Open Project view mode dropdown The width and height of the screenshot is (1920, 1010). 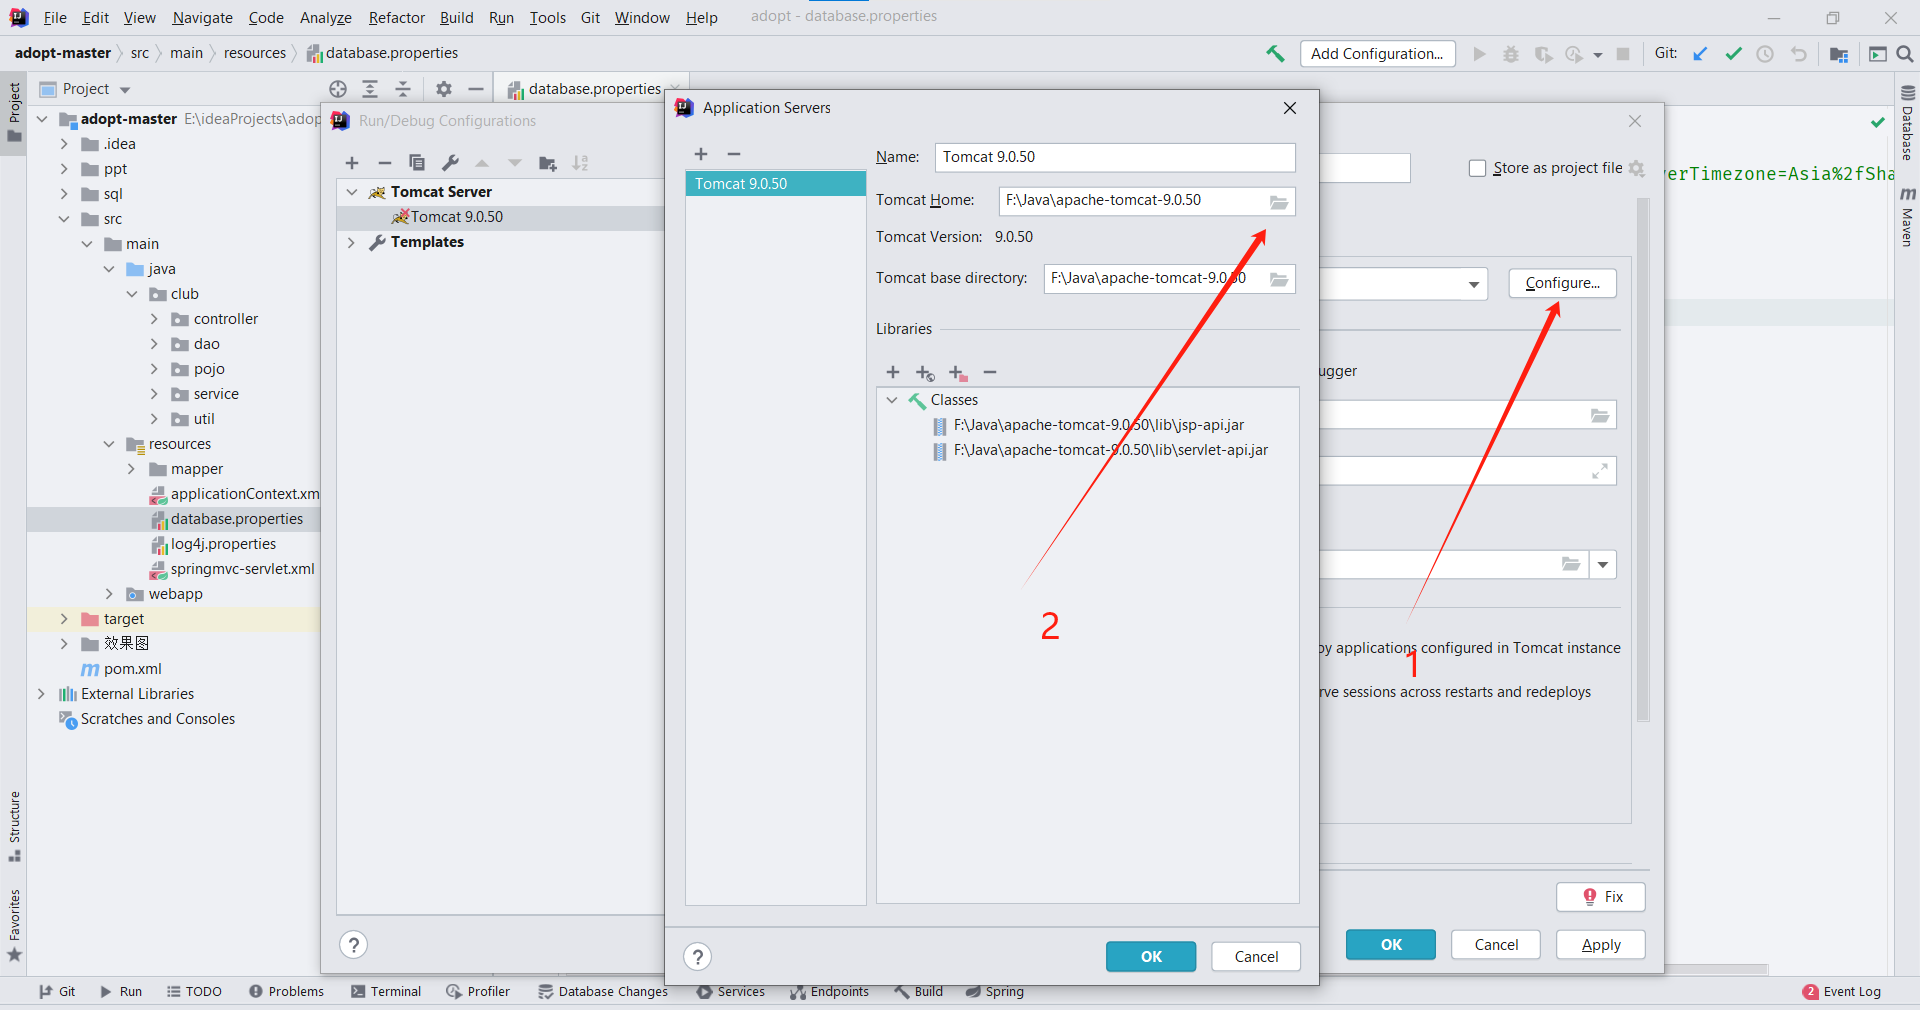tap(125, 90)
